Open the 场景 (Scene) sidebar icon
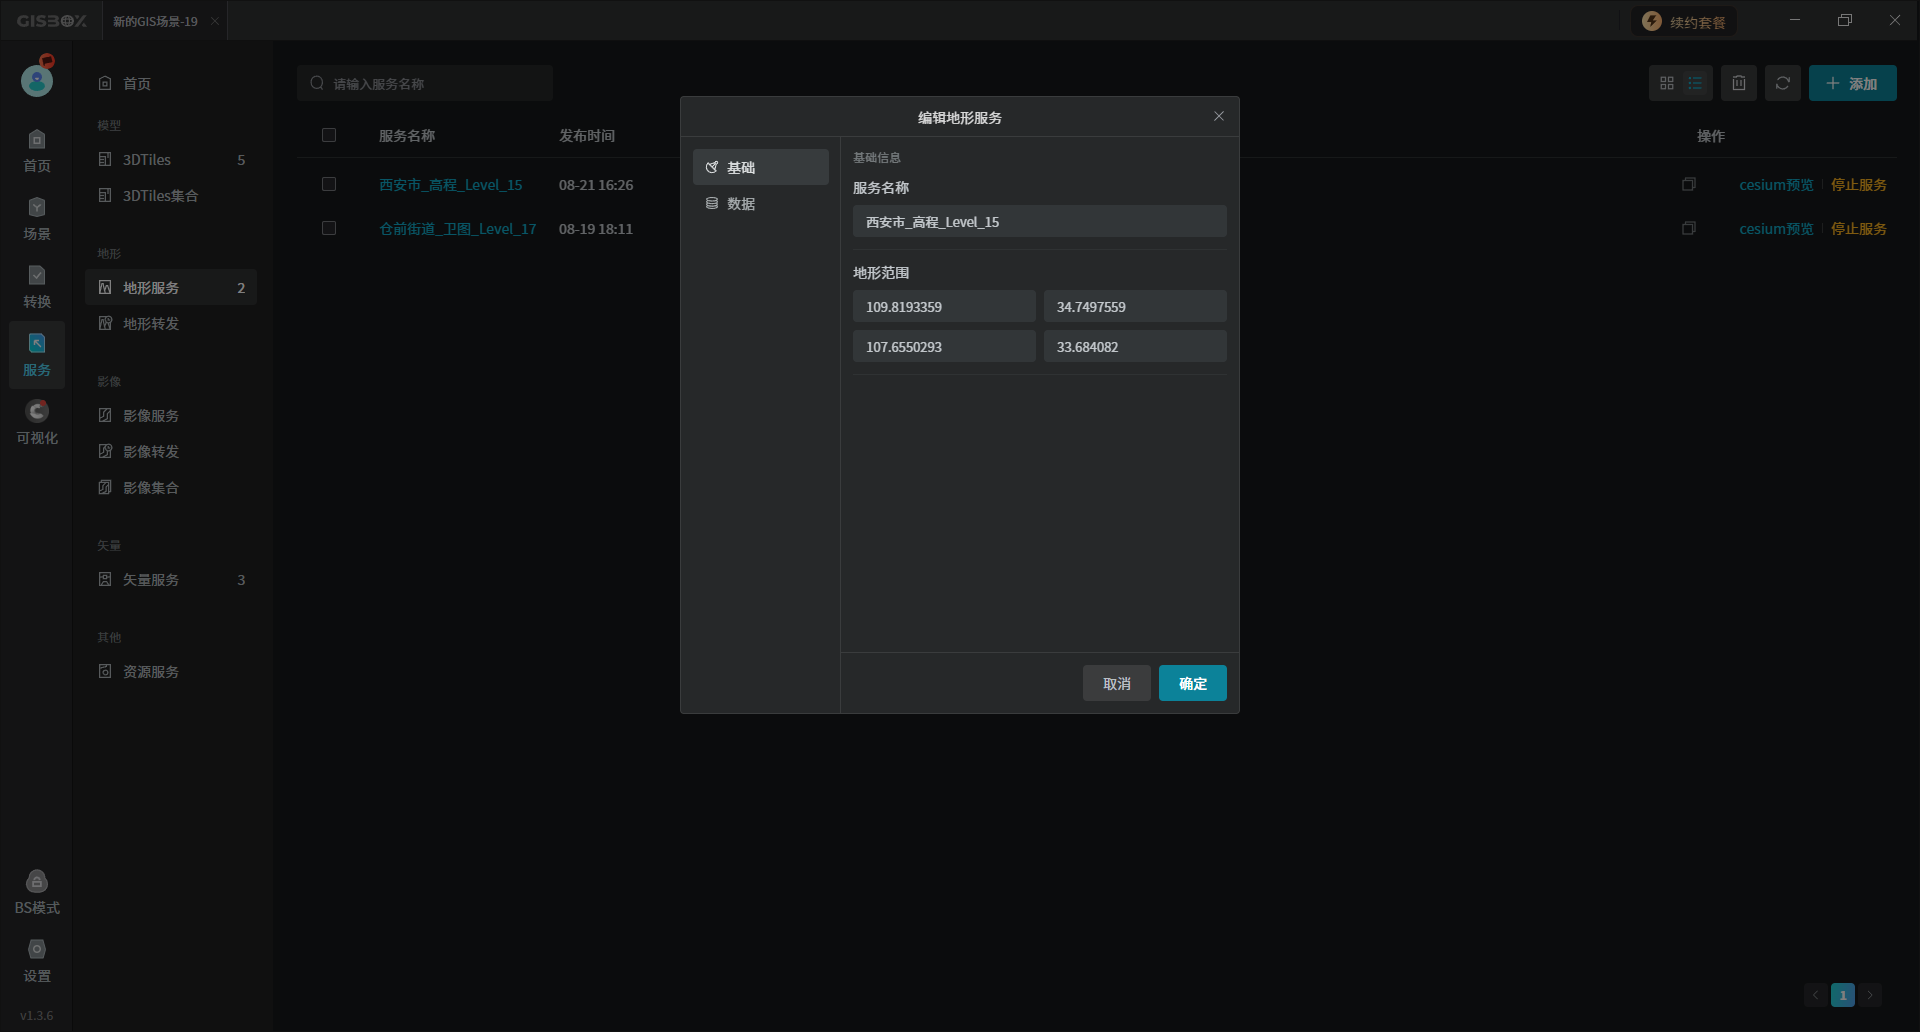The width and height of the screenshot is (1920, 1032). [x=37, y=218]
